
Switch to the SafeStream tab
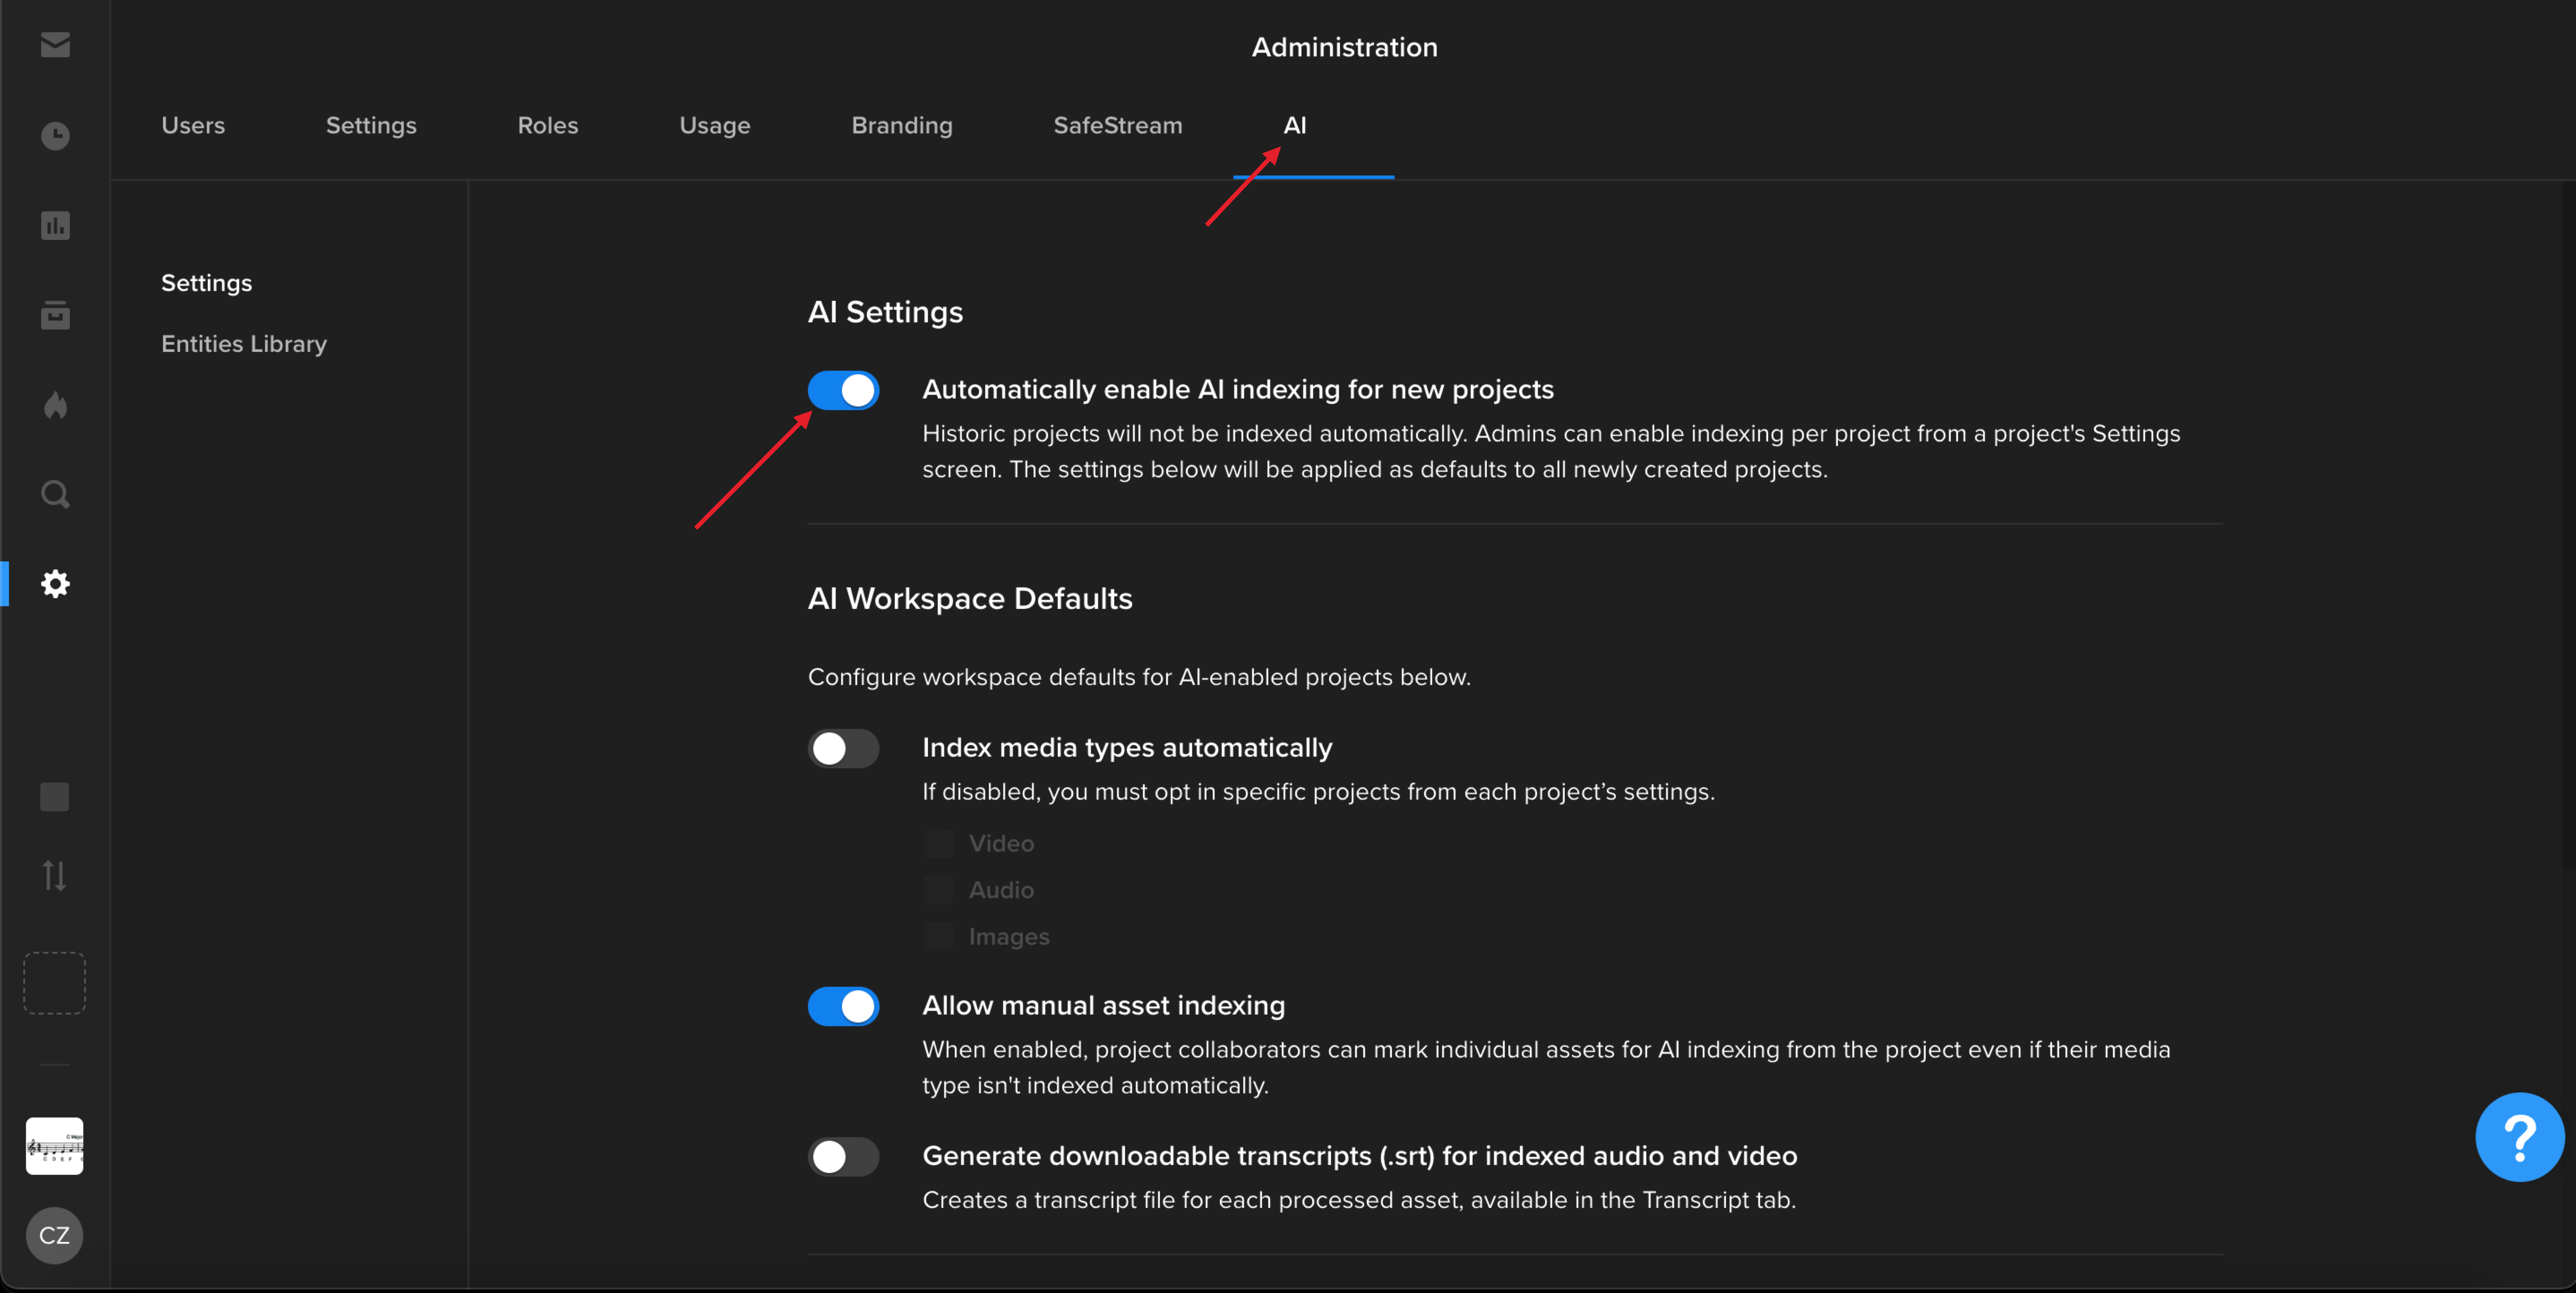point(1117,125)
